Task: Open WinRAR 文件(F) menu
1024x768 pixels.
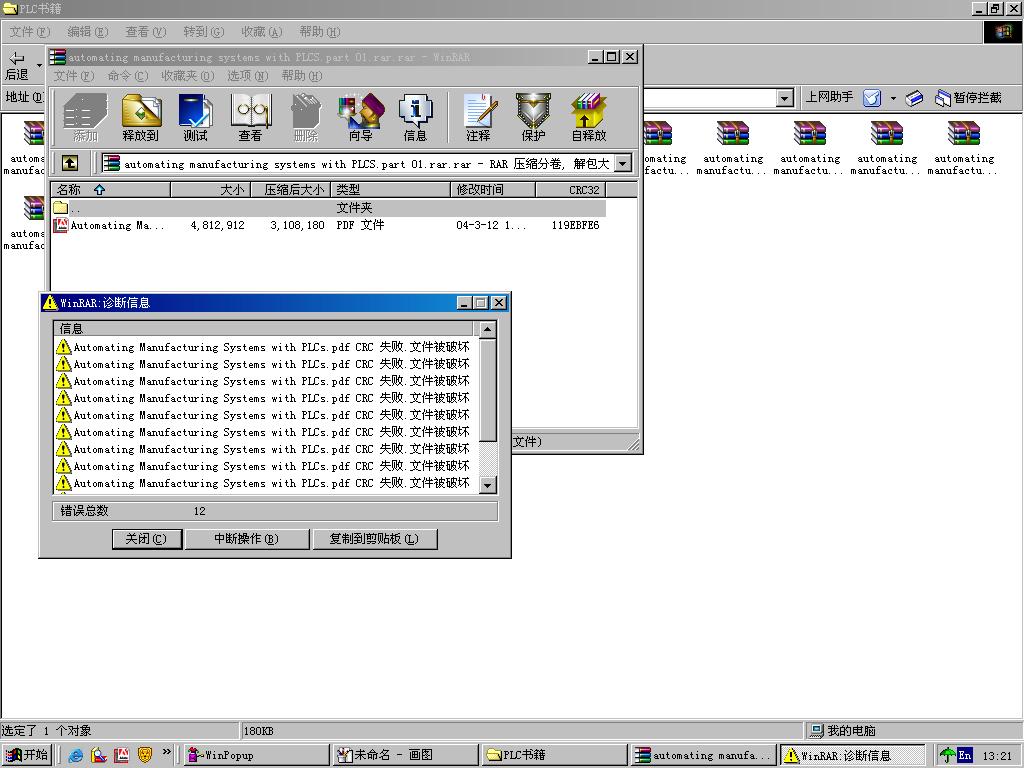Action: 74,76
